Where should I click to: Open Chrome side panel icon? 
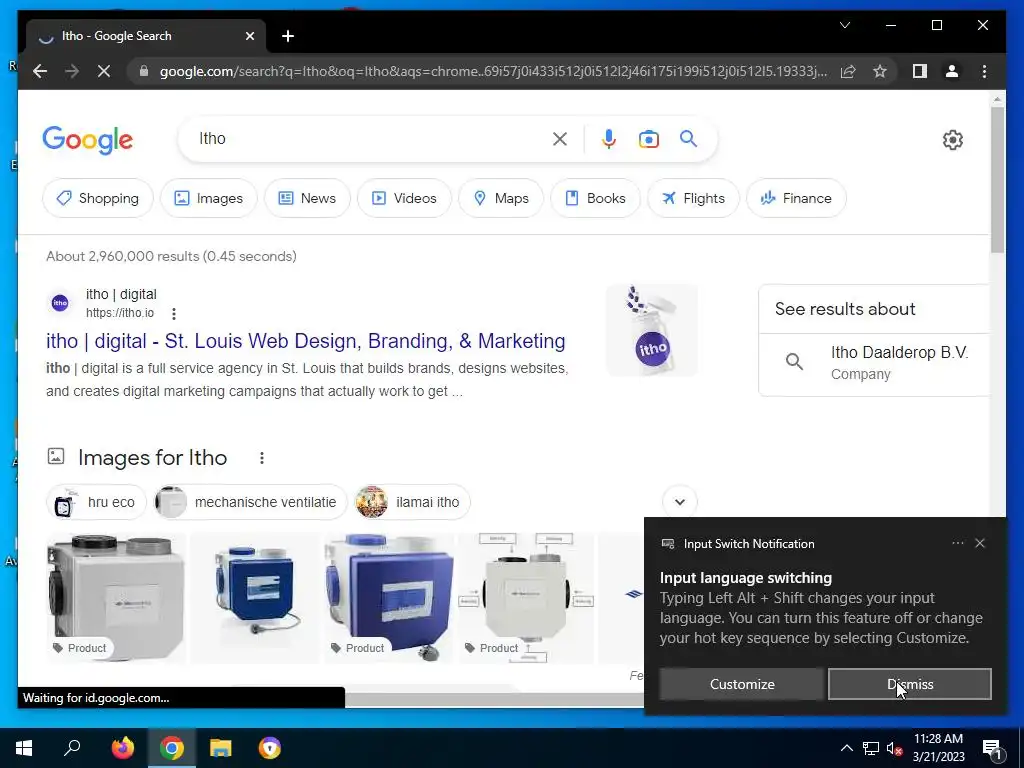click(920, 71)
